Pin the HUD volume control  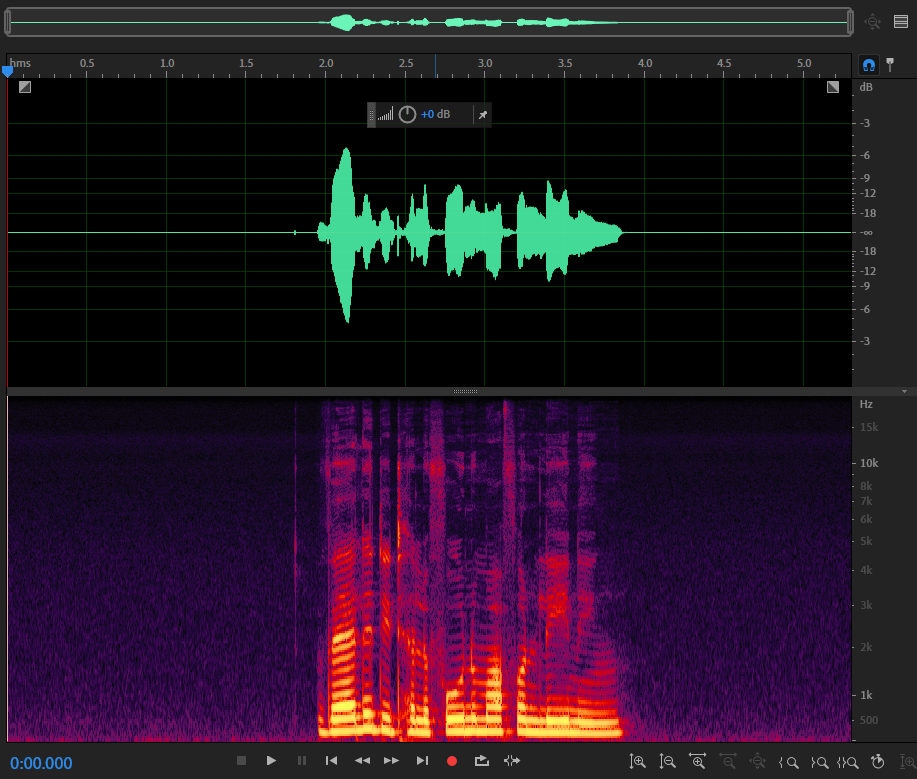[482, 115]
